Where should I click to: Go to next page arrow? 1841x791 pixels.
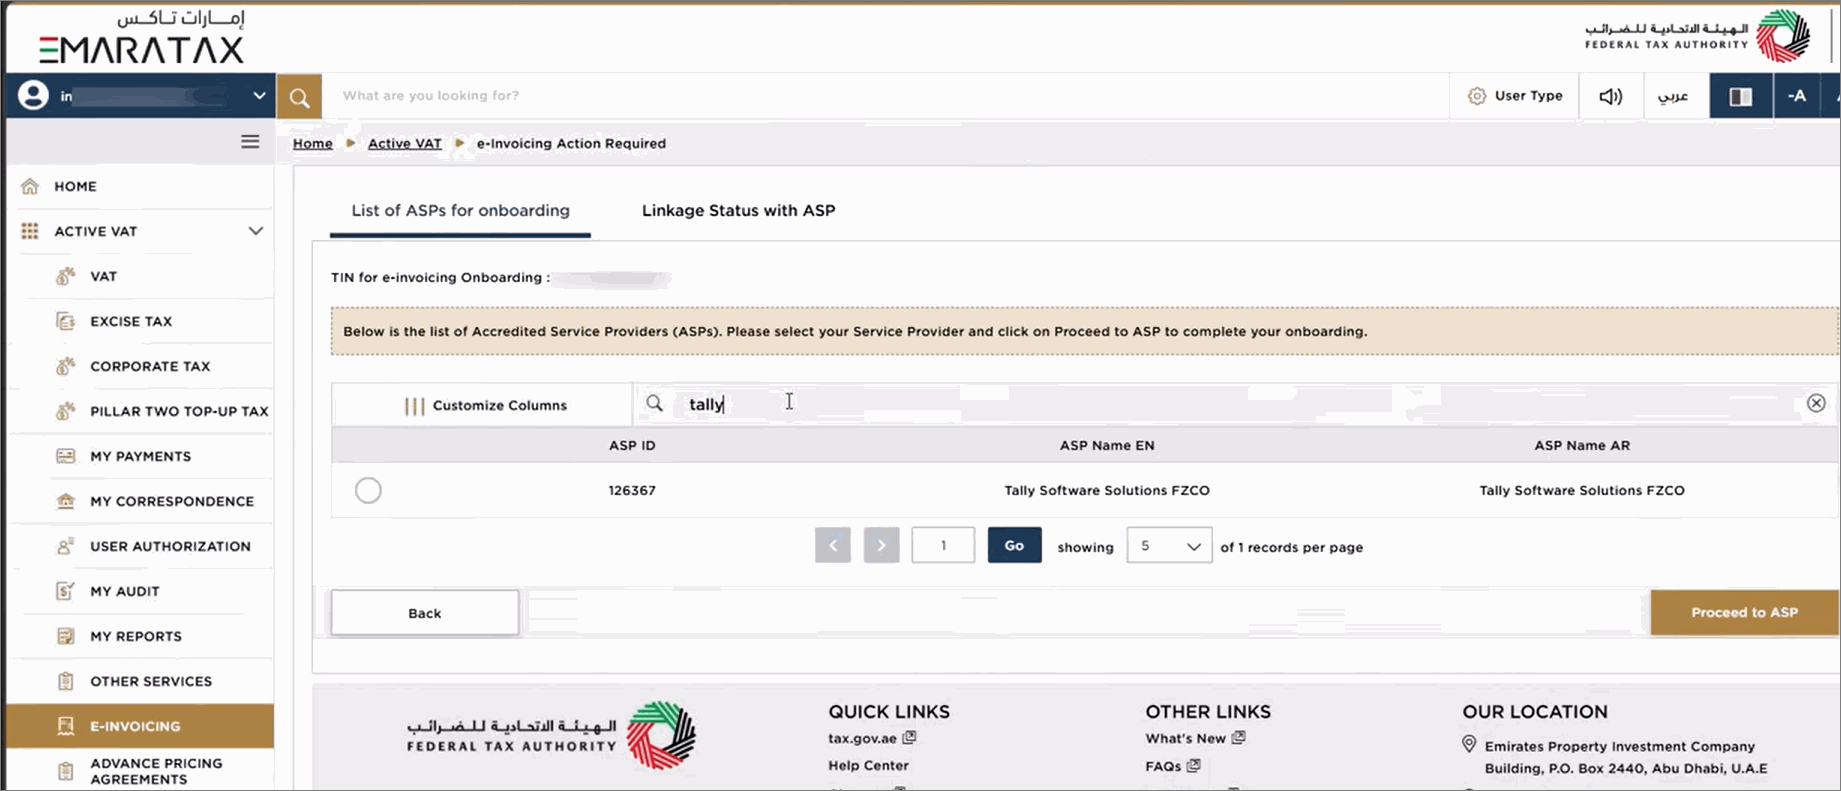pos(881,545)
